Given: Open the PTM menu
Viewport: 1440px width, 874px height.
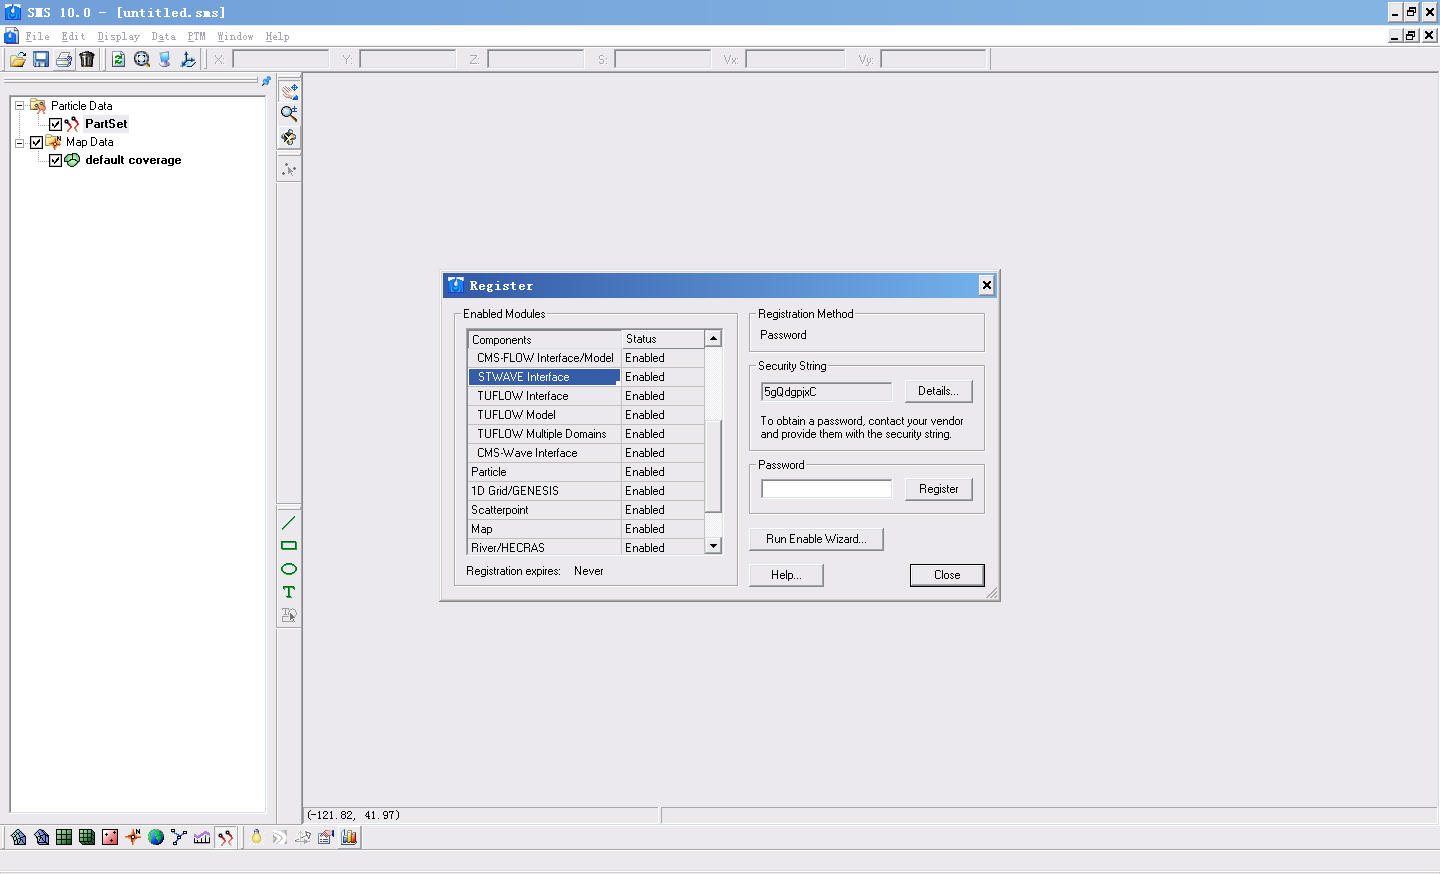Looking at the screenshot, I should coord(196,36).
